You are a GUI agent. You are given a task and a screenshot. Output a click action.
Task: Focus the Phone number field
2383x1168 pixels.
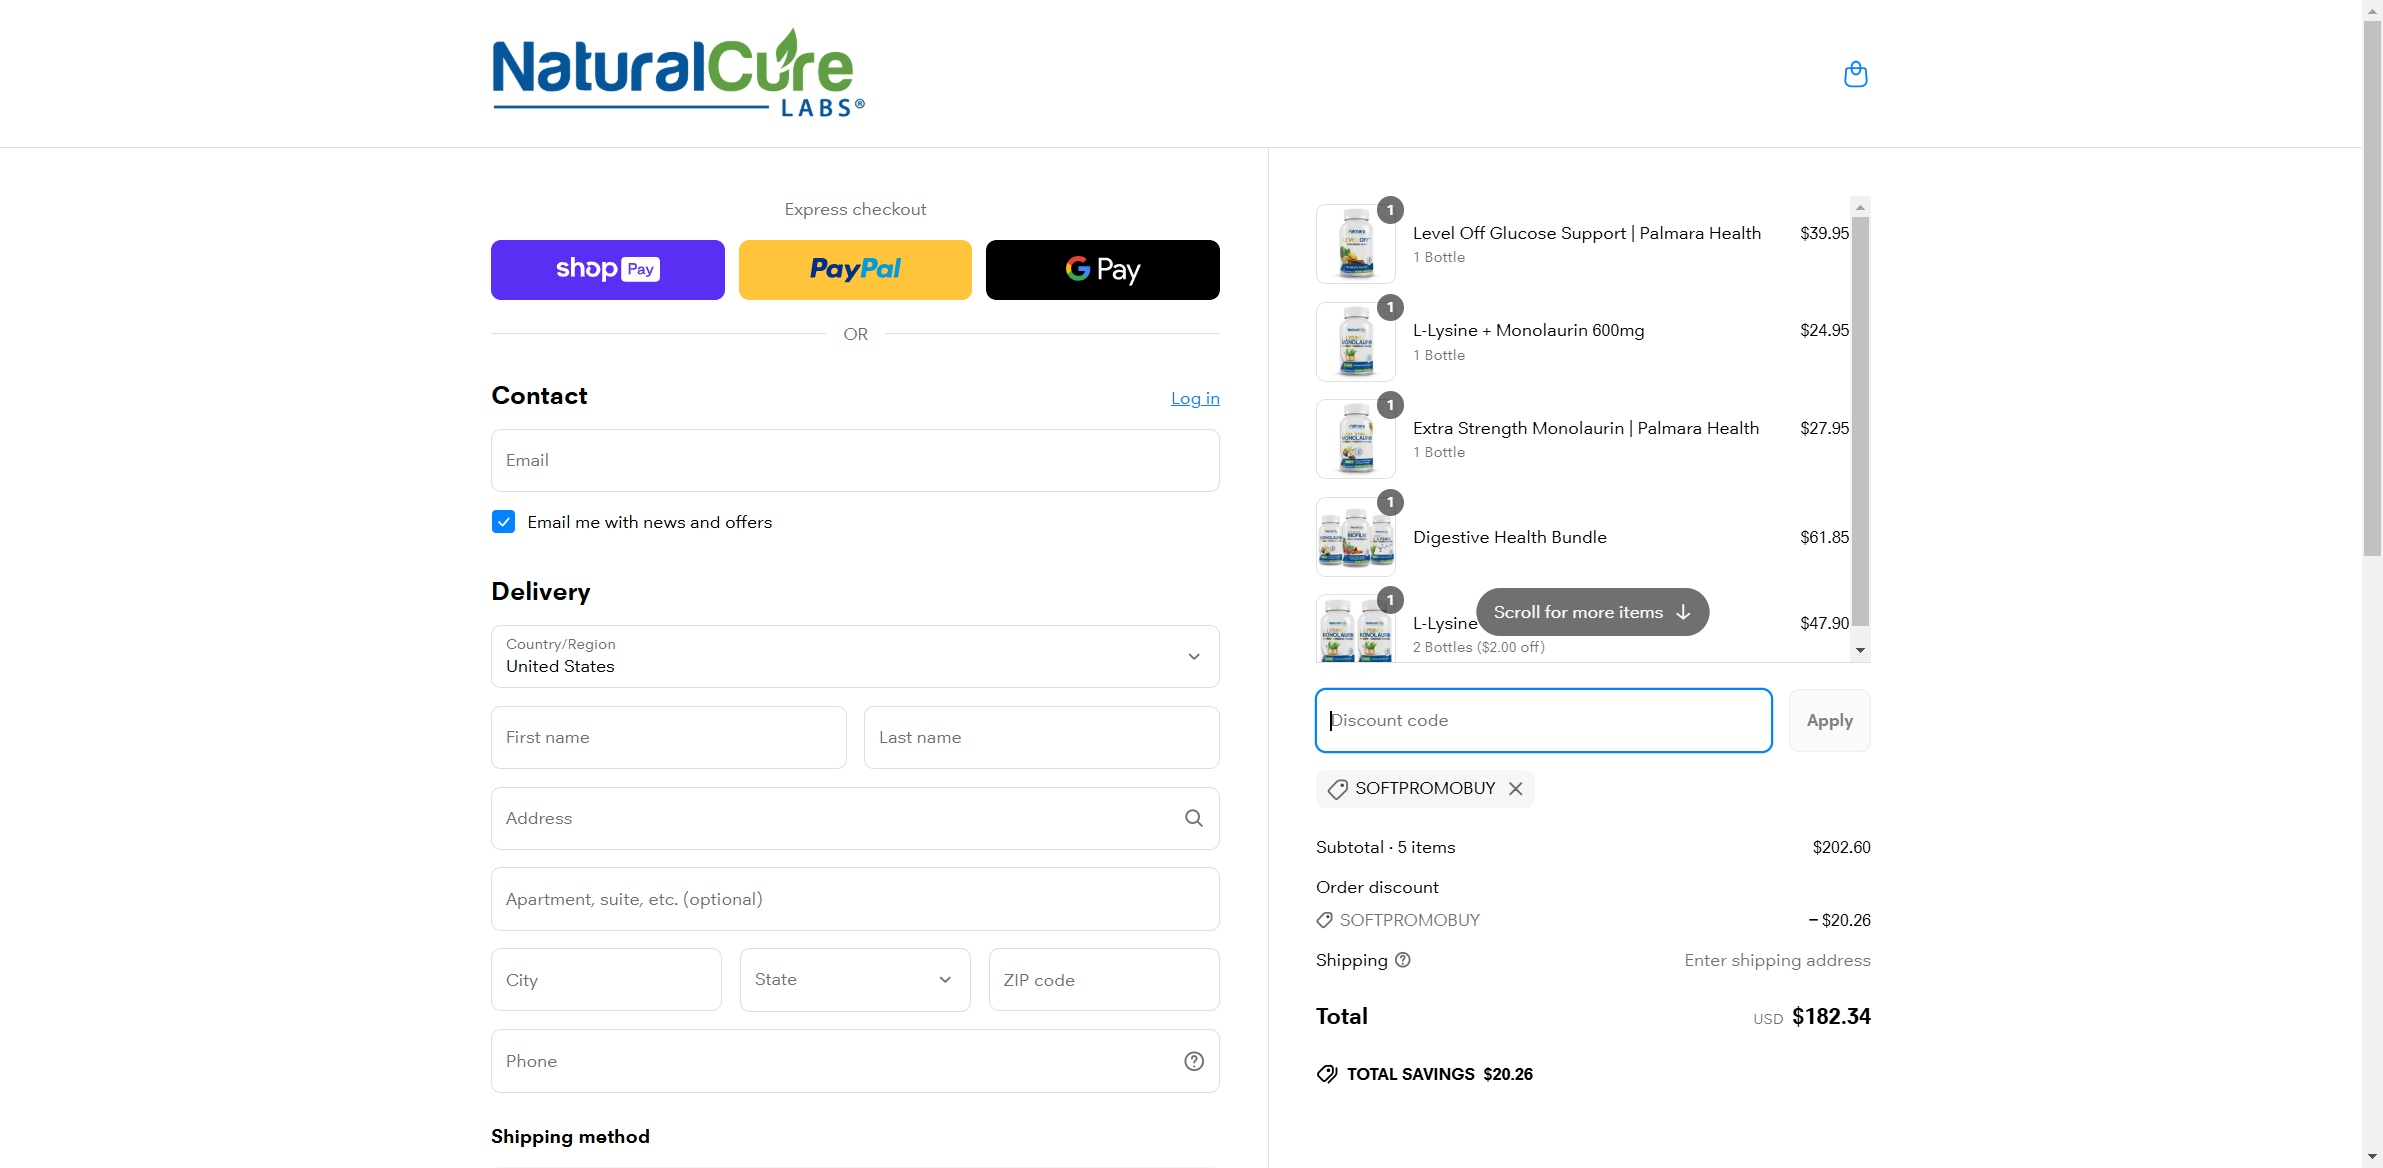pyautogui.click(x=855, y=1061)
